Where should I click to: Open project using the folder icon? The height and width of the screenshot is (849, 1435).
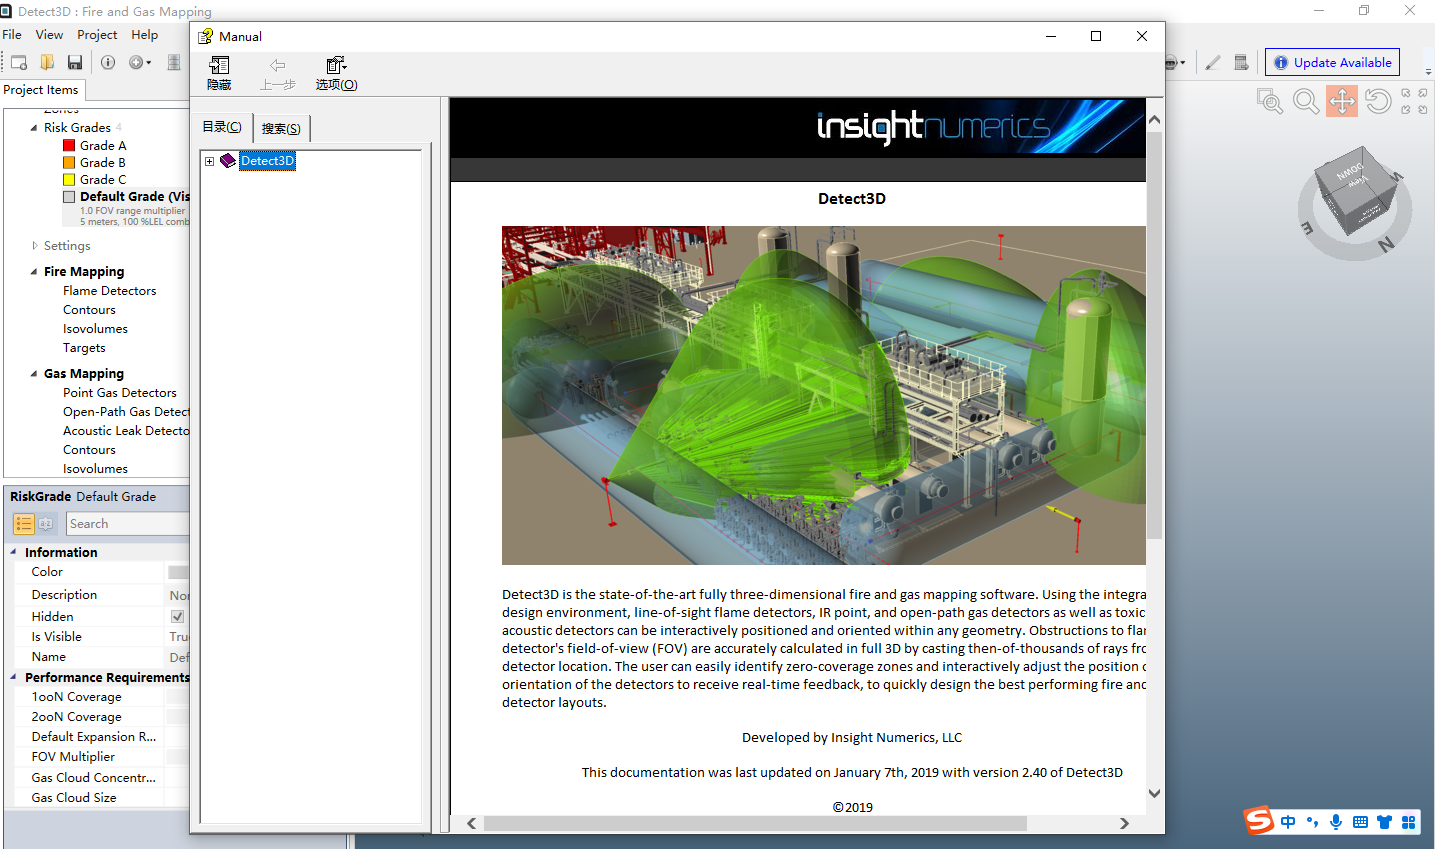pos(47,62)
